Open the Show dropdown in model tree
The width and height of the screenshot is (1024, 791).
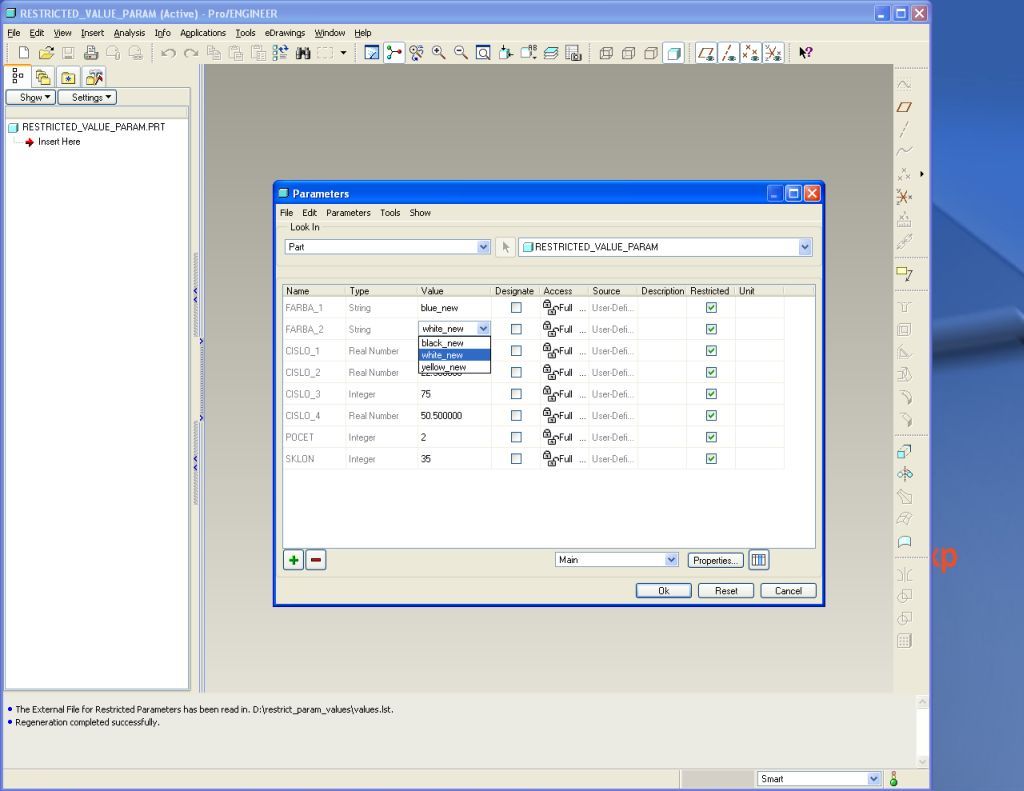coord(30,97)
